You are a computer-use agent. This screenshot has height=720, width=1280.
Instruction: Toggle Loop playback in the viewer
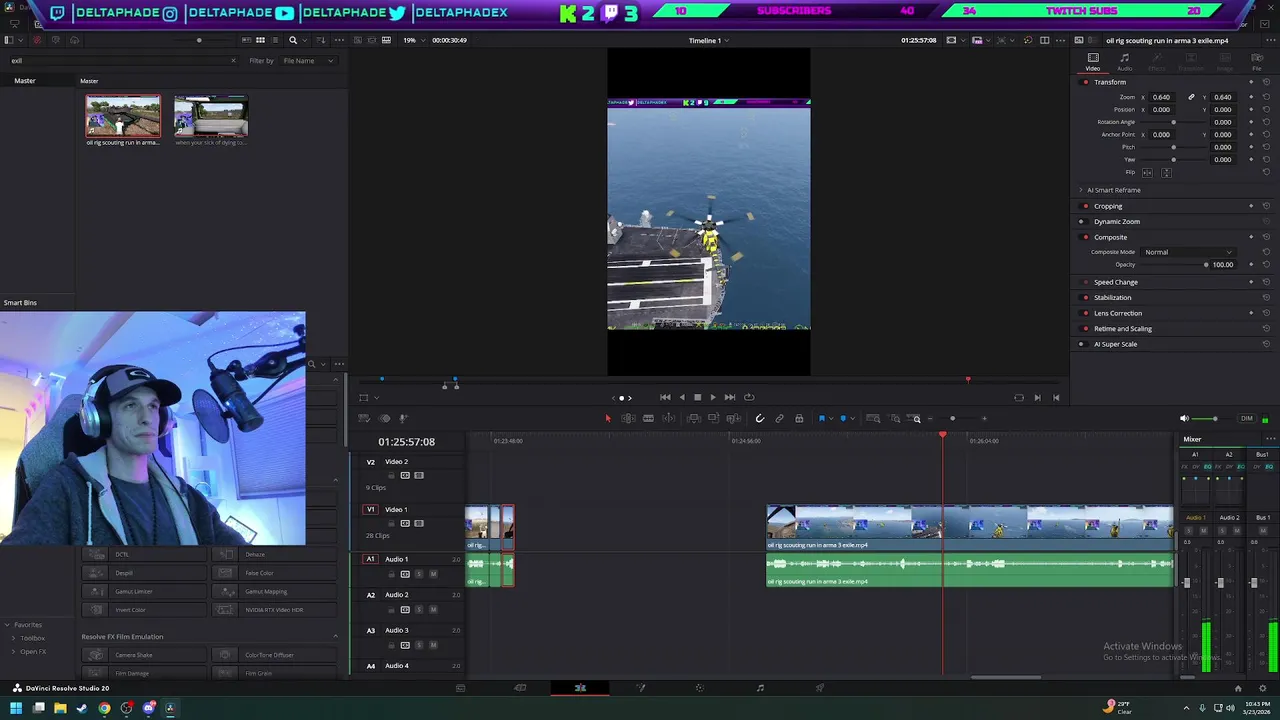coord(749,397)
